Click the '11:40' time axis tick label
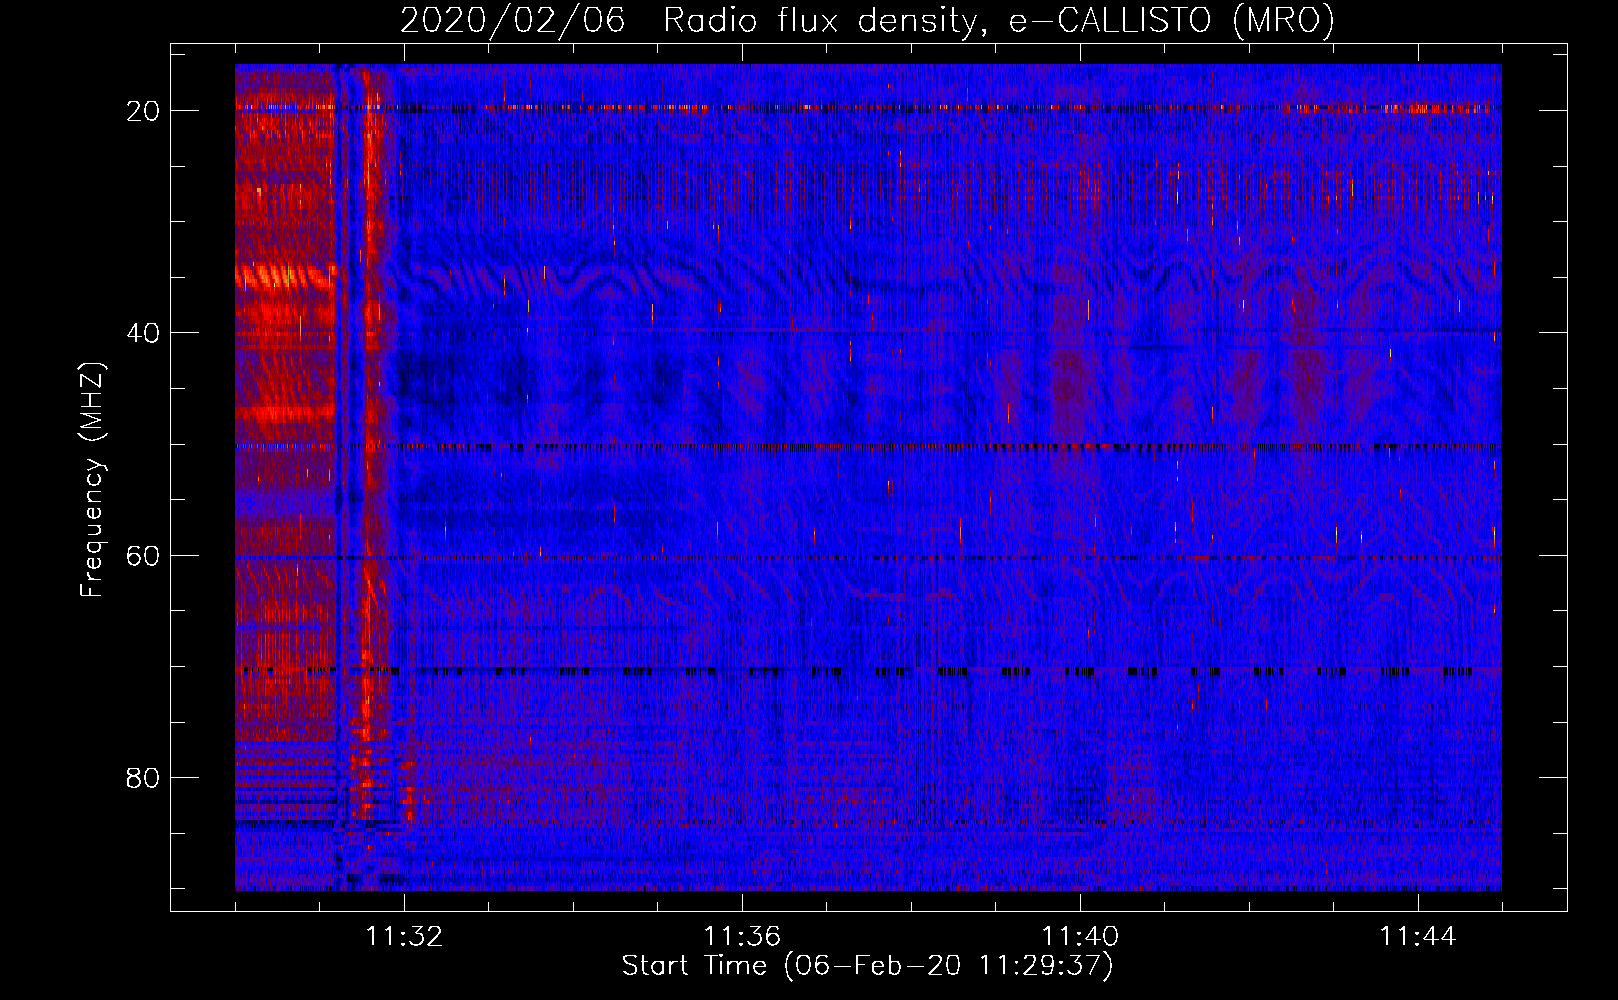Viewport: 1618px width, 1000px height. 1080,937
